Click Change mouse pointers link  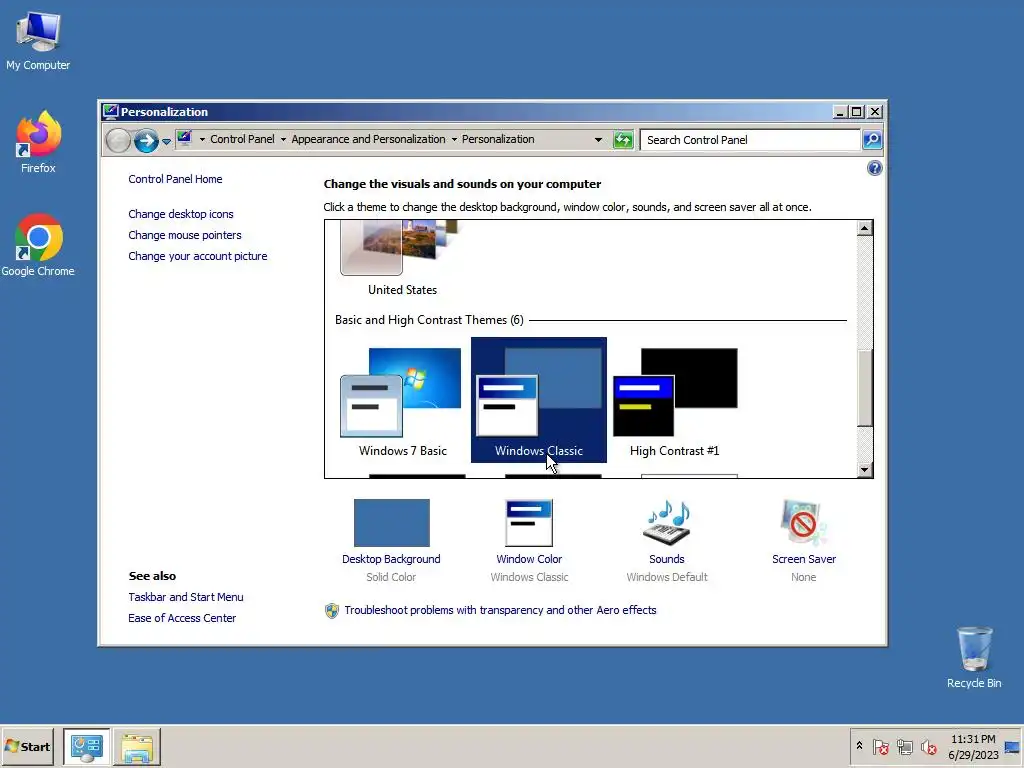(185, 235)
